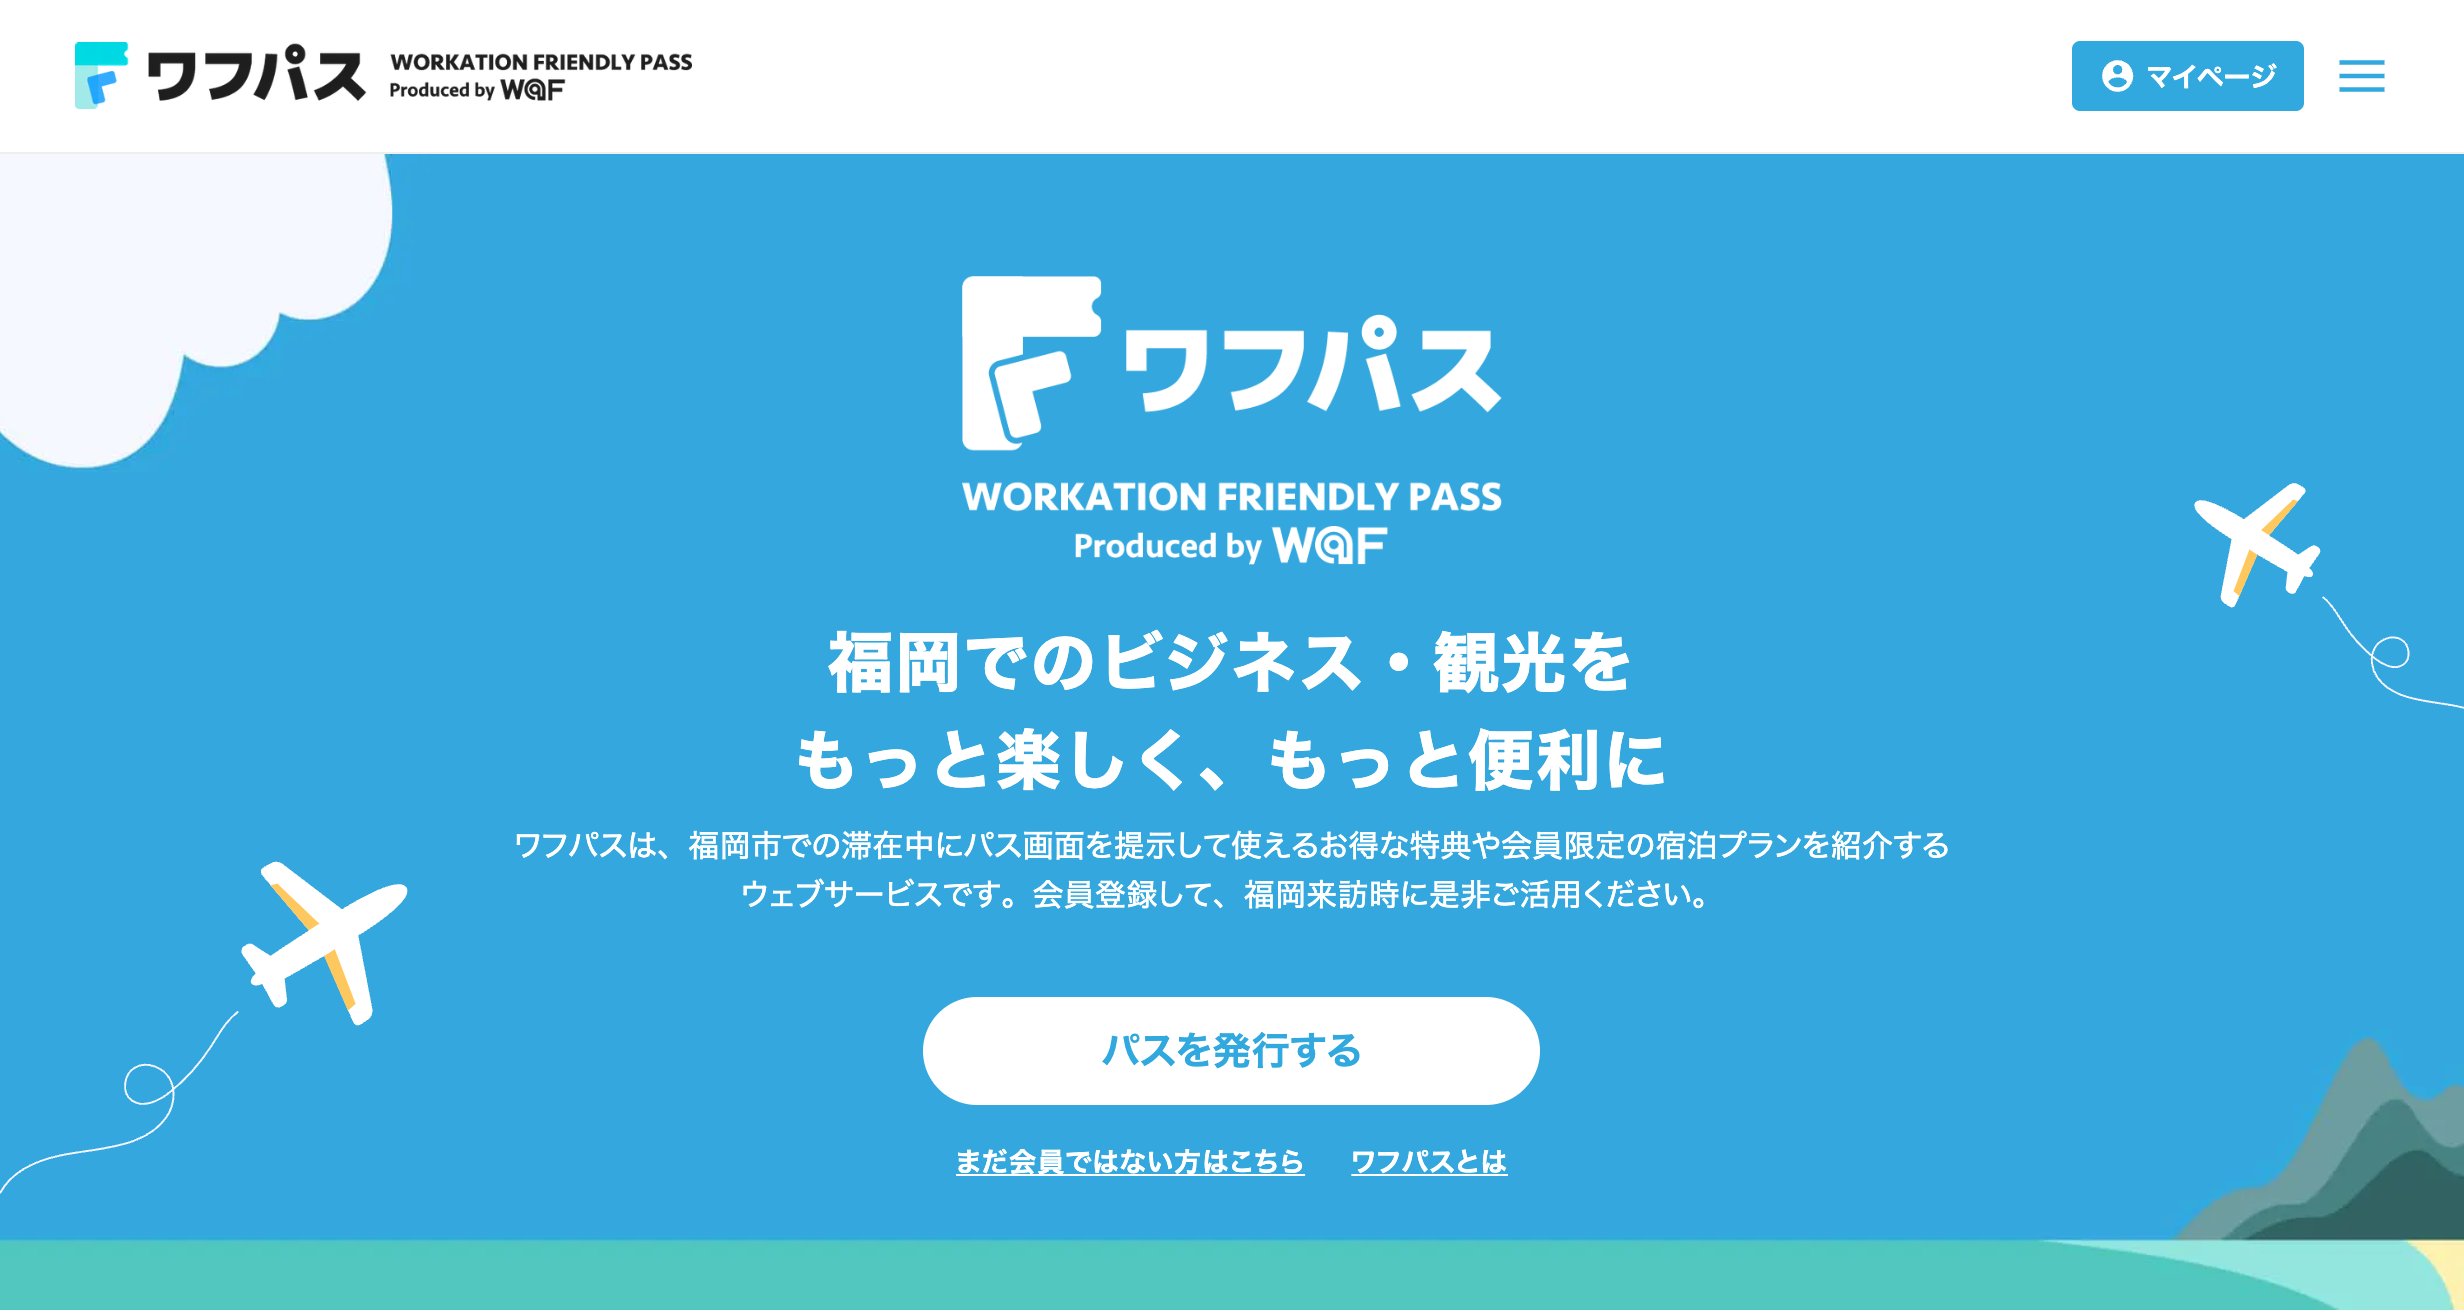Open the ワフパスとは link
This screenshot has width=2464, height=1310.
point(1429,1162)
